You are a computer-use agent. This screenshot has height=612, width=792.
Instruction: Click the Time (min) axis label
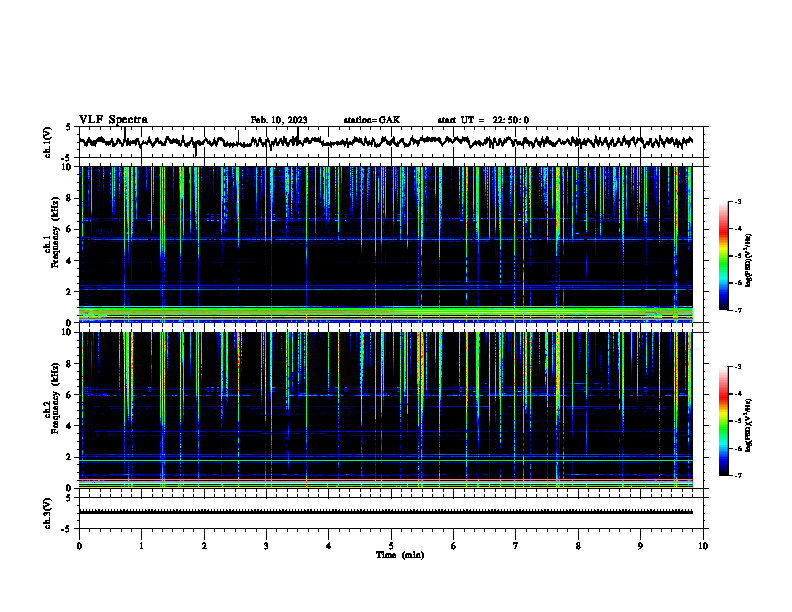pyautogui.click(x=400, y=555)
